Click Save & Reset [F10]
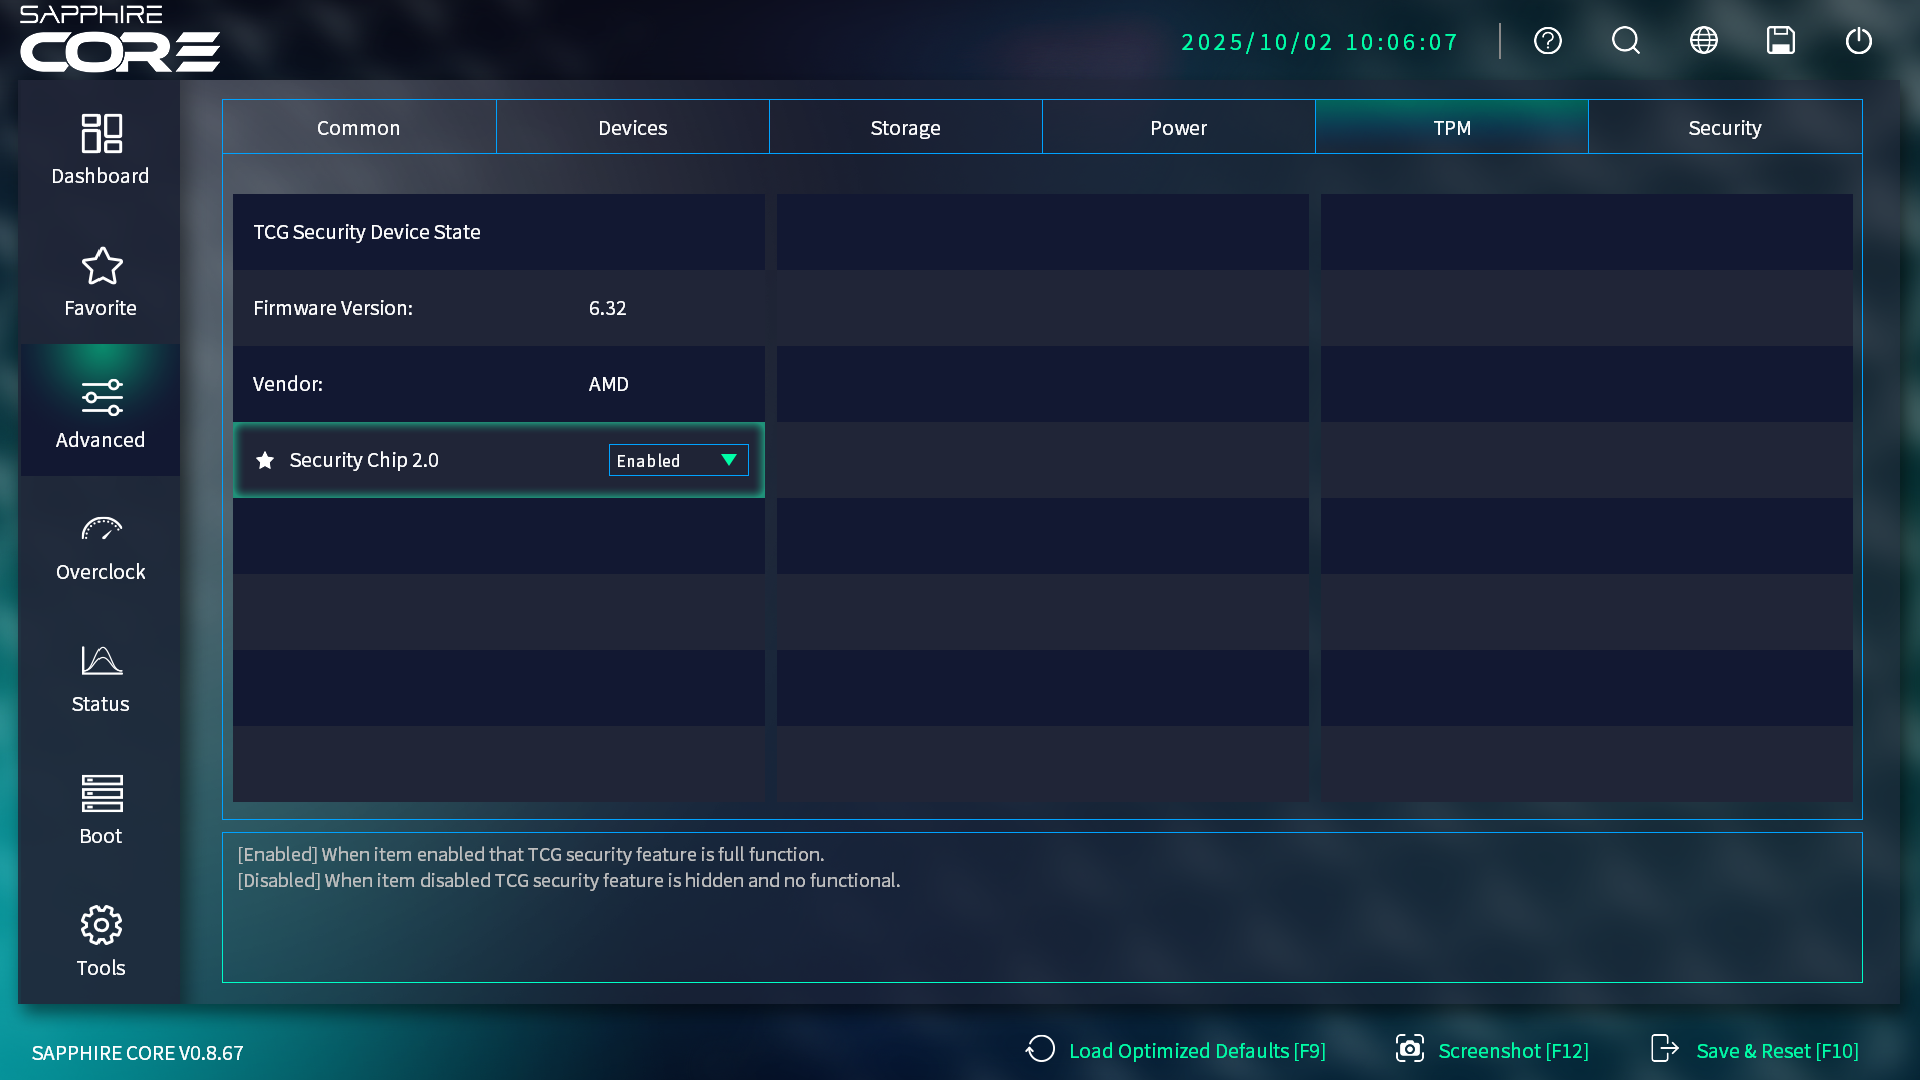The width and height of the screenshot is (1920, 1080). point(1755,1050)
